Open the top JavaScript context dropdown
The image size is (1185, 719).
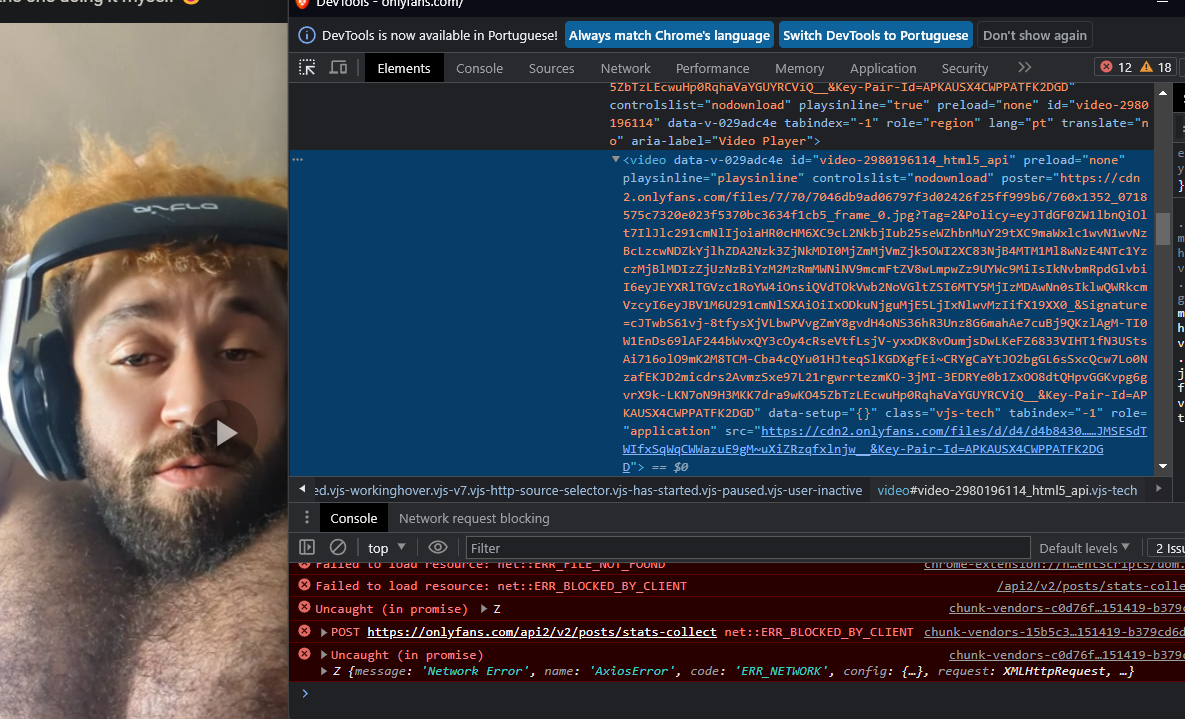(386, 548)
